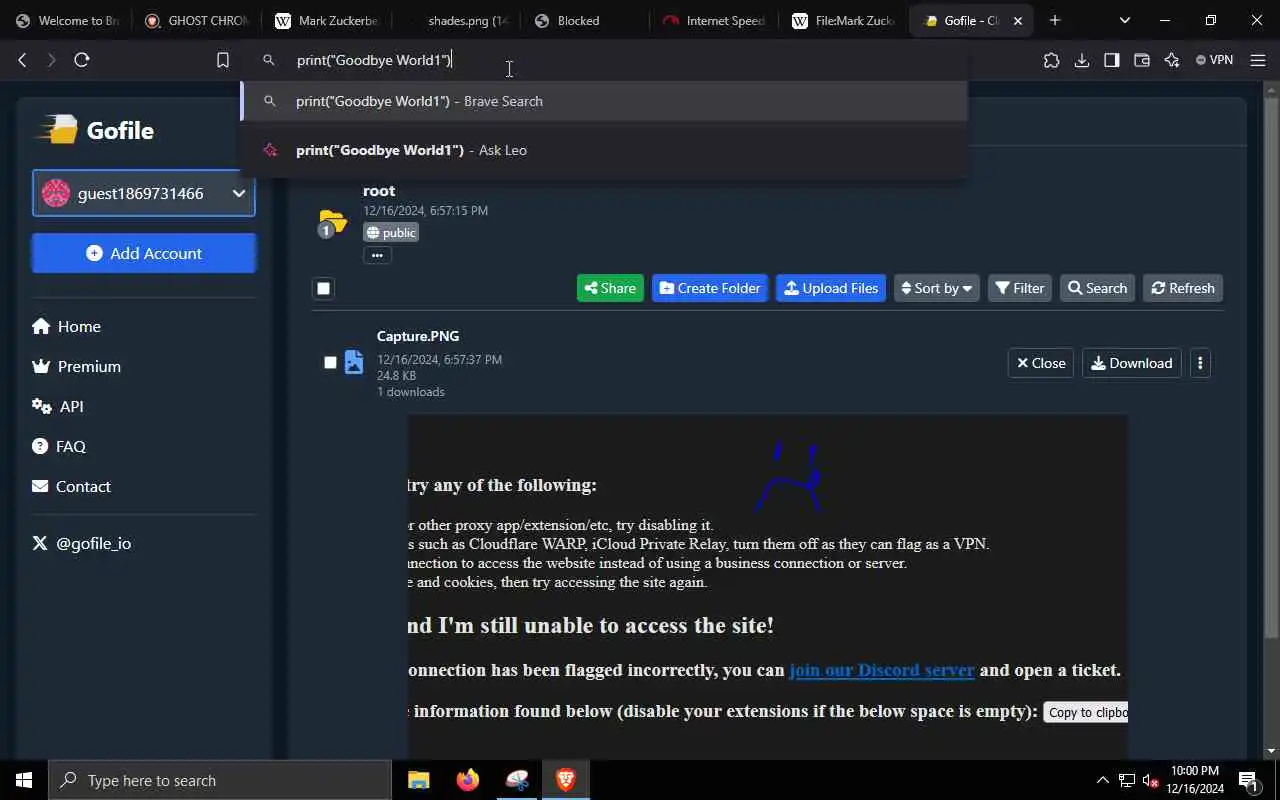Open the Leo AI sparkle icon
This screenshot has width=1280, height=800.
pos(1172,60)
